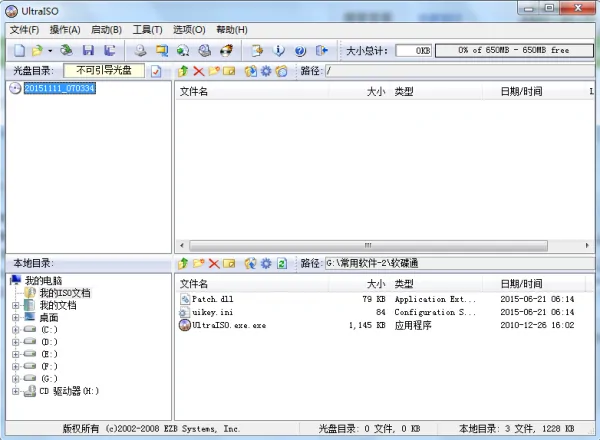Click red X delete in local directory toolbar
Viewport: 600px width, 440px height.
point(214,263)
